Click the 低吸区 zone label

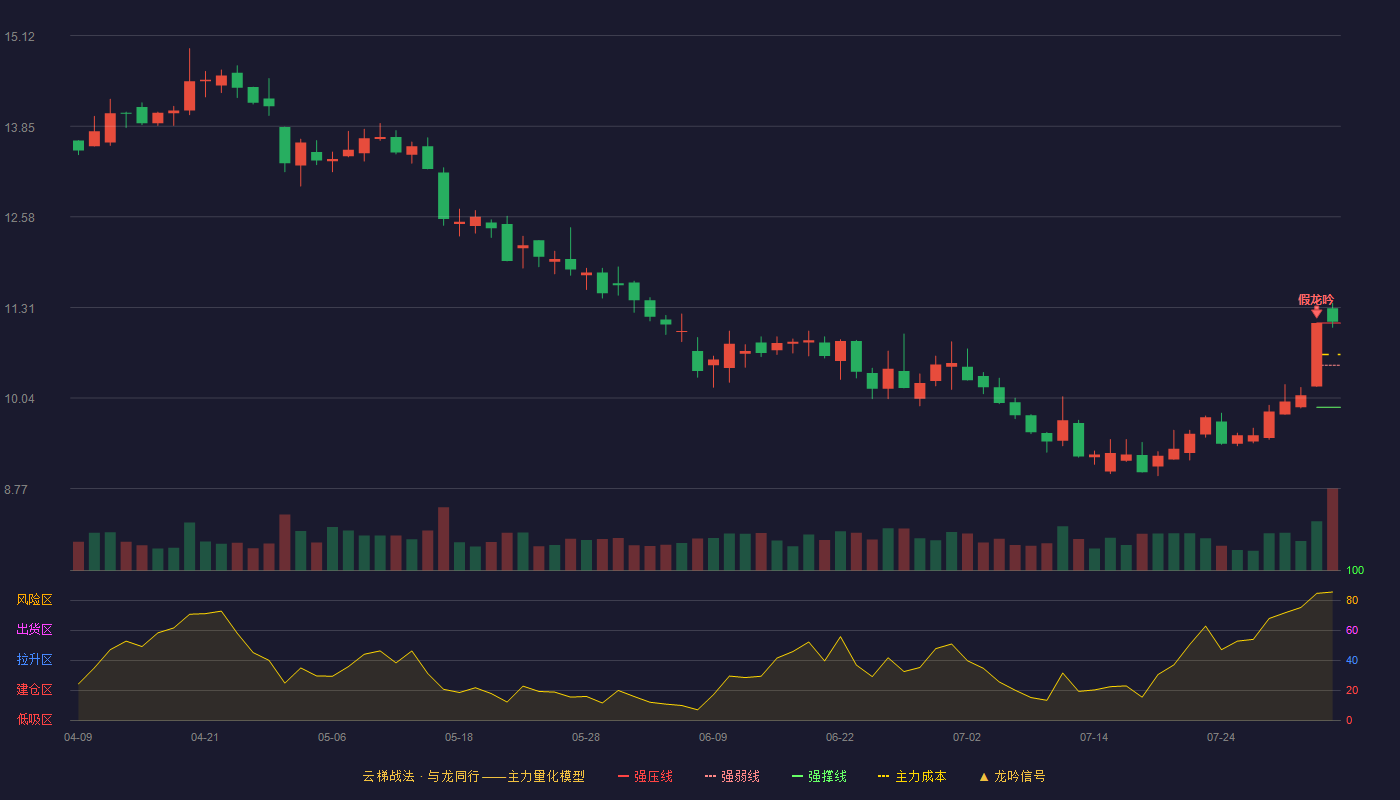(x=35, y=720)
